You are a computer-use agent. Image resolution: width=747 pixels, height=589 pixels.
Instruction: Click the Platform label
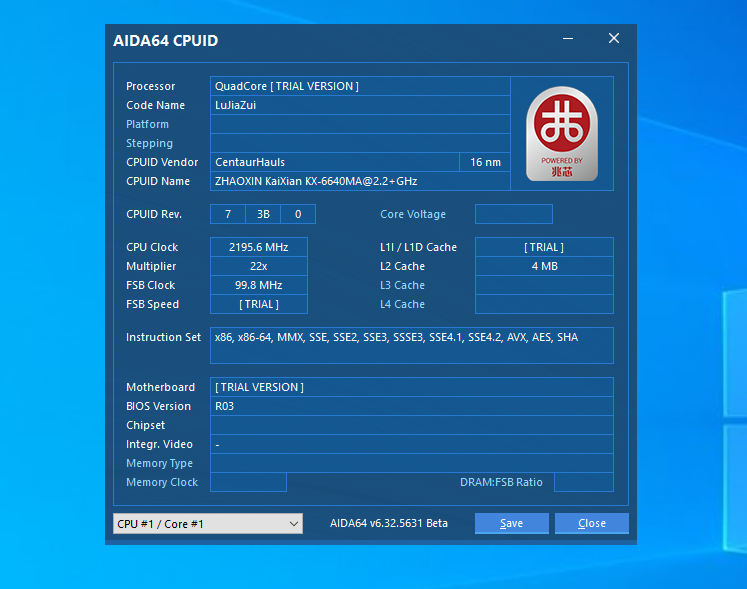147,124
